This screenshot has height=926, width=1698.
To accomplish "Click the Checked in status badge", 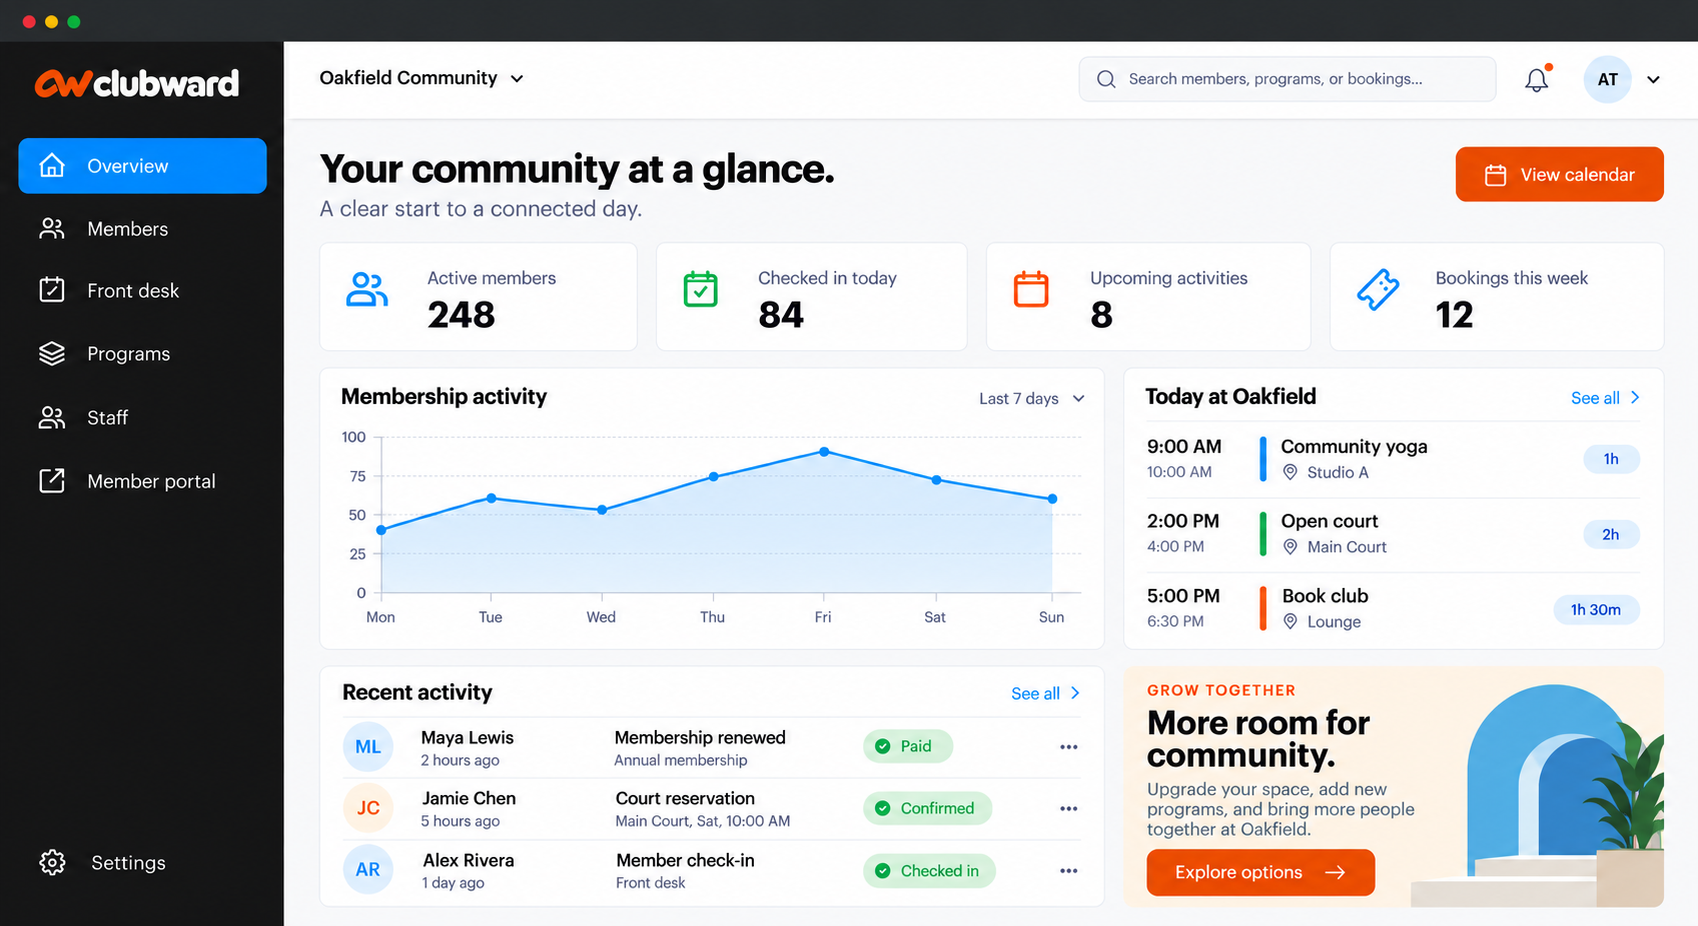I will 929,871.
